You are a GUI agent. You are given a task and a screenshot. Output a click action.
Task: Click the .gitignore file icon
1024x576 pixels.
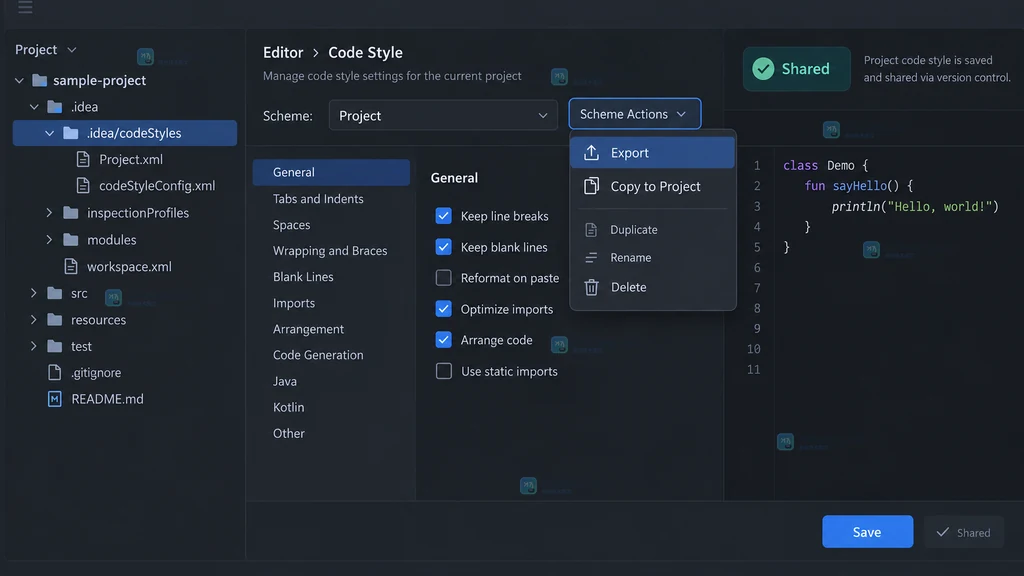tap(55, 372)
